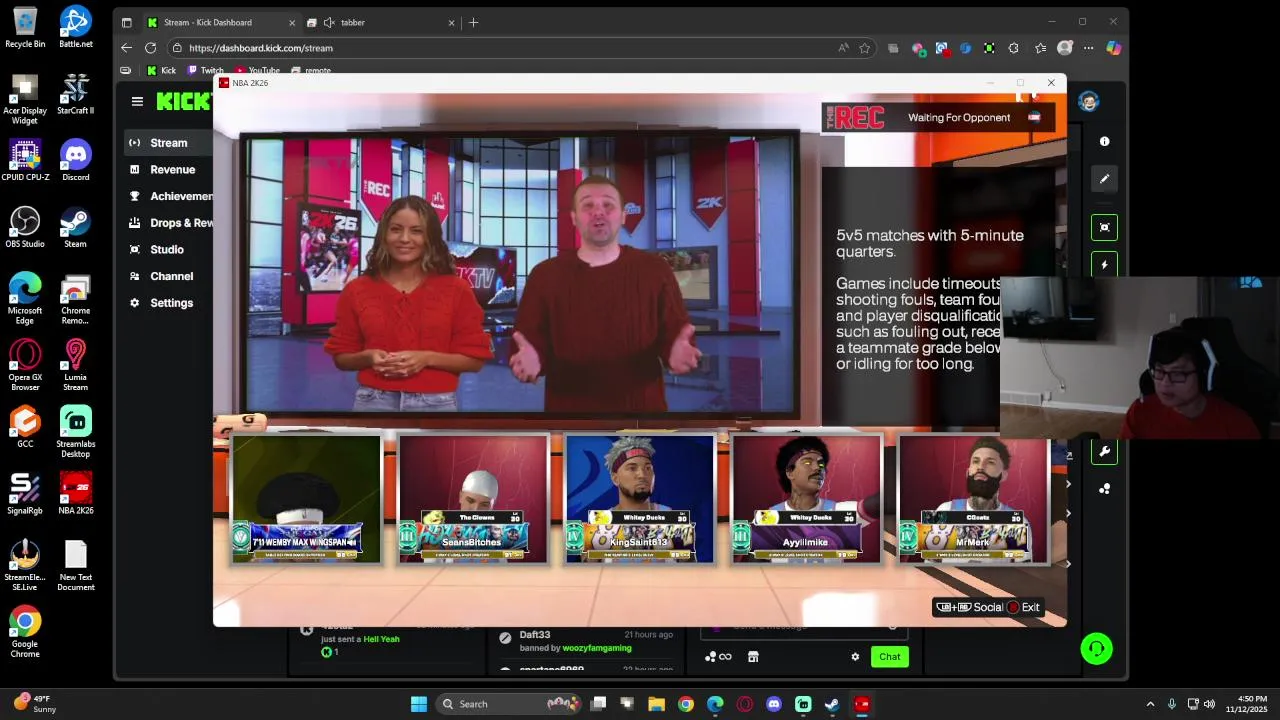
Task: Open the Stream section in Kick sidebar
Action: click(x=168, y=143)
